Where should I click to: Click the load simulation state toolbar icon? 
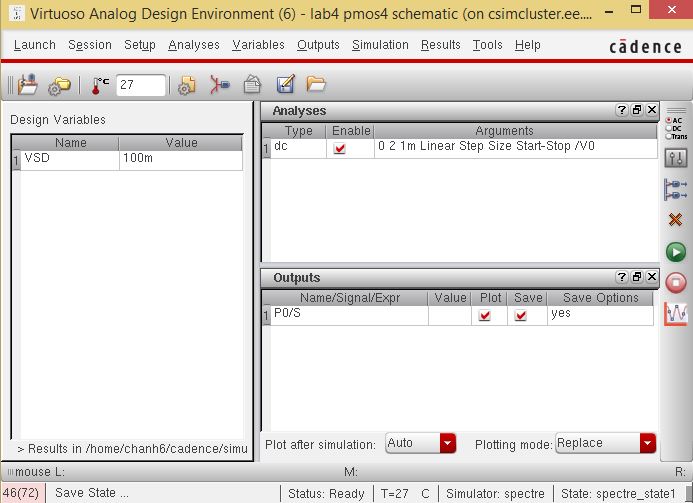coord(27,84)
